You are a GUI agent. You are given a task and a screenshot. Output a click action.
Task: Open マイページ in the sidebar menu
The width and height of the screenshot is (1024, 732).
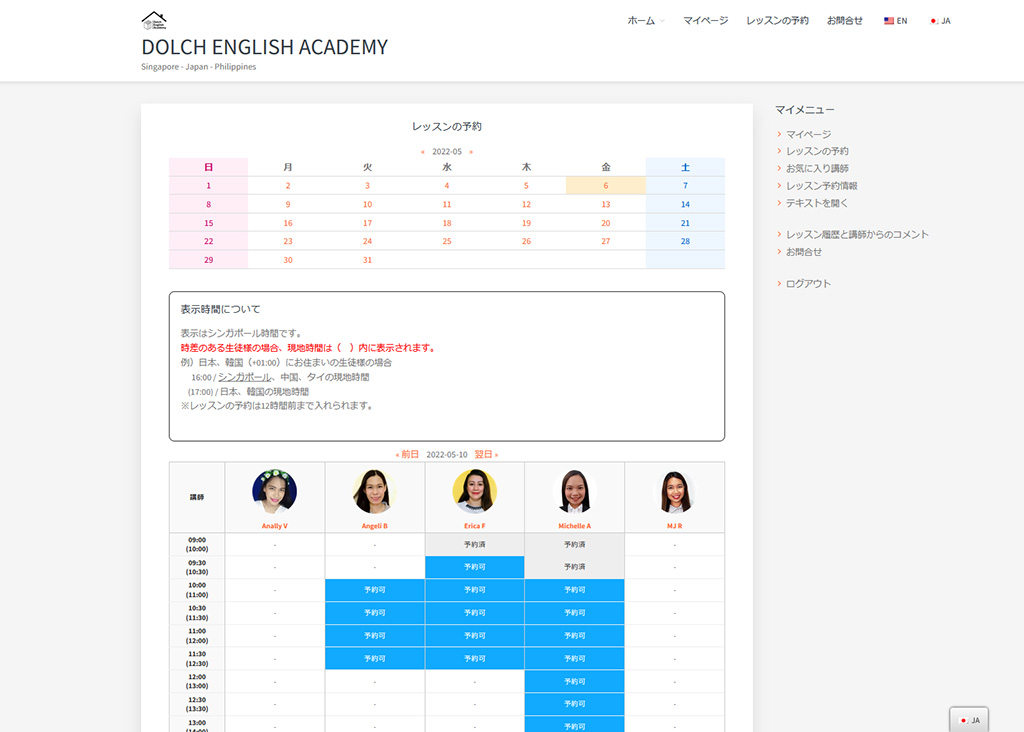[808, 134]
